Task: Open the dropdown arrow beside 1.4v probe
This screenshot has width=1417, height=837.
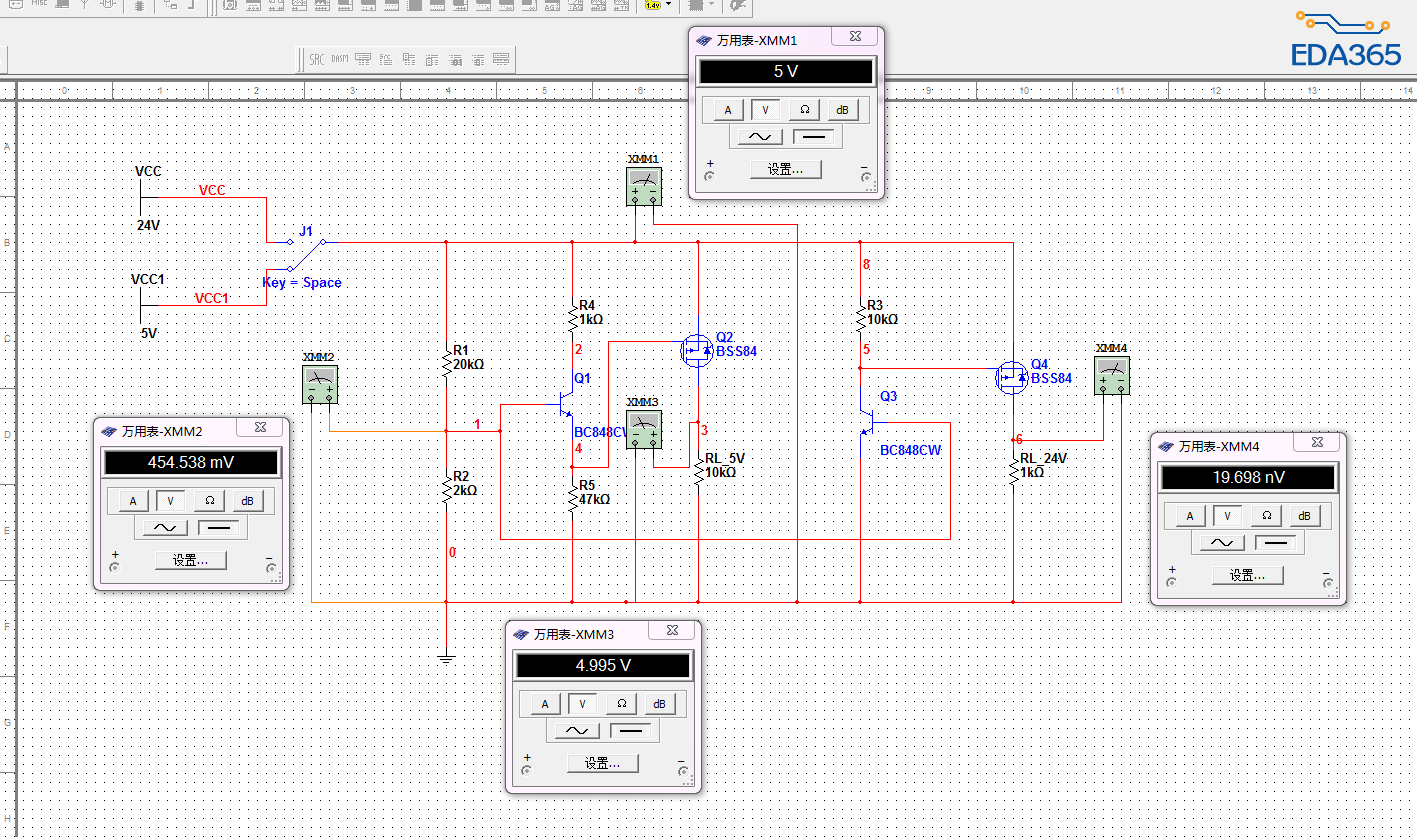Action: click(x=669, y=6)
